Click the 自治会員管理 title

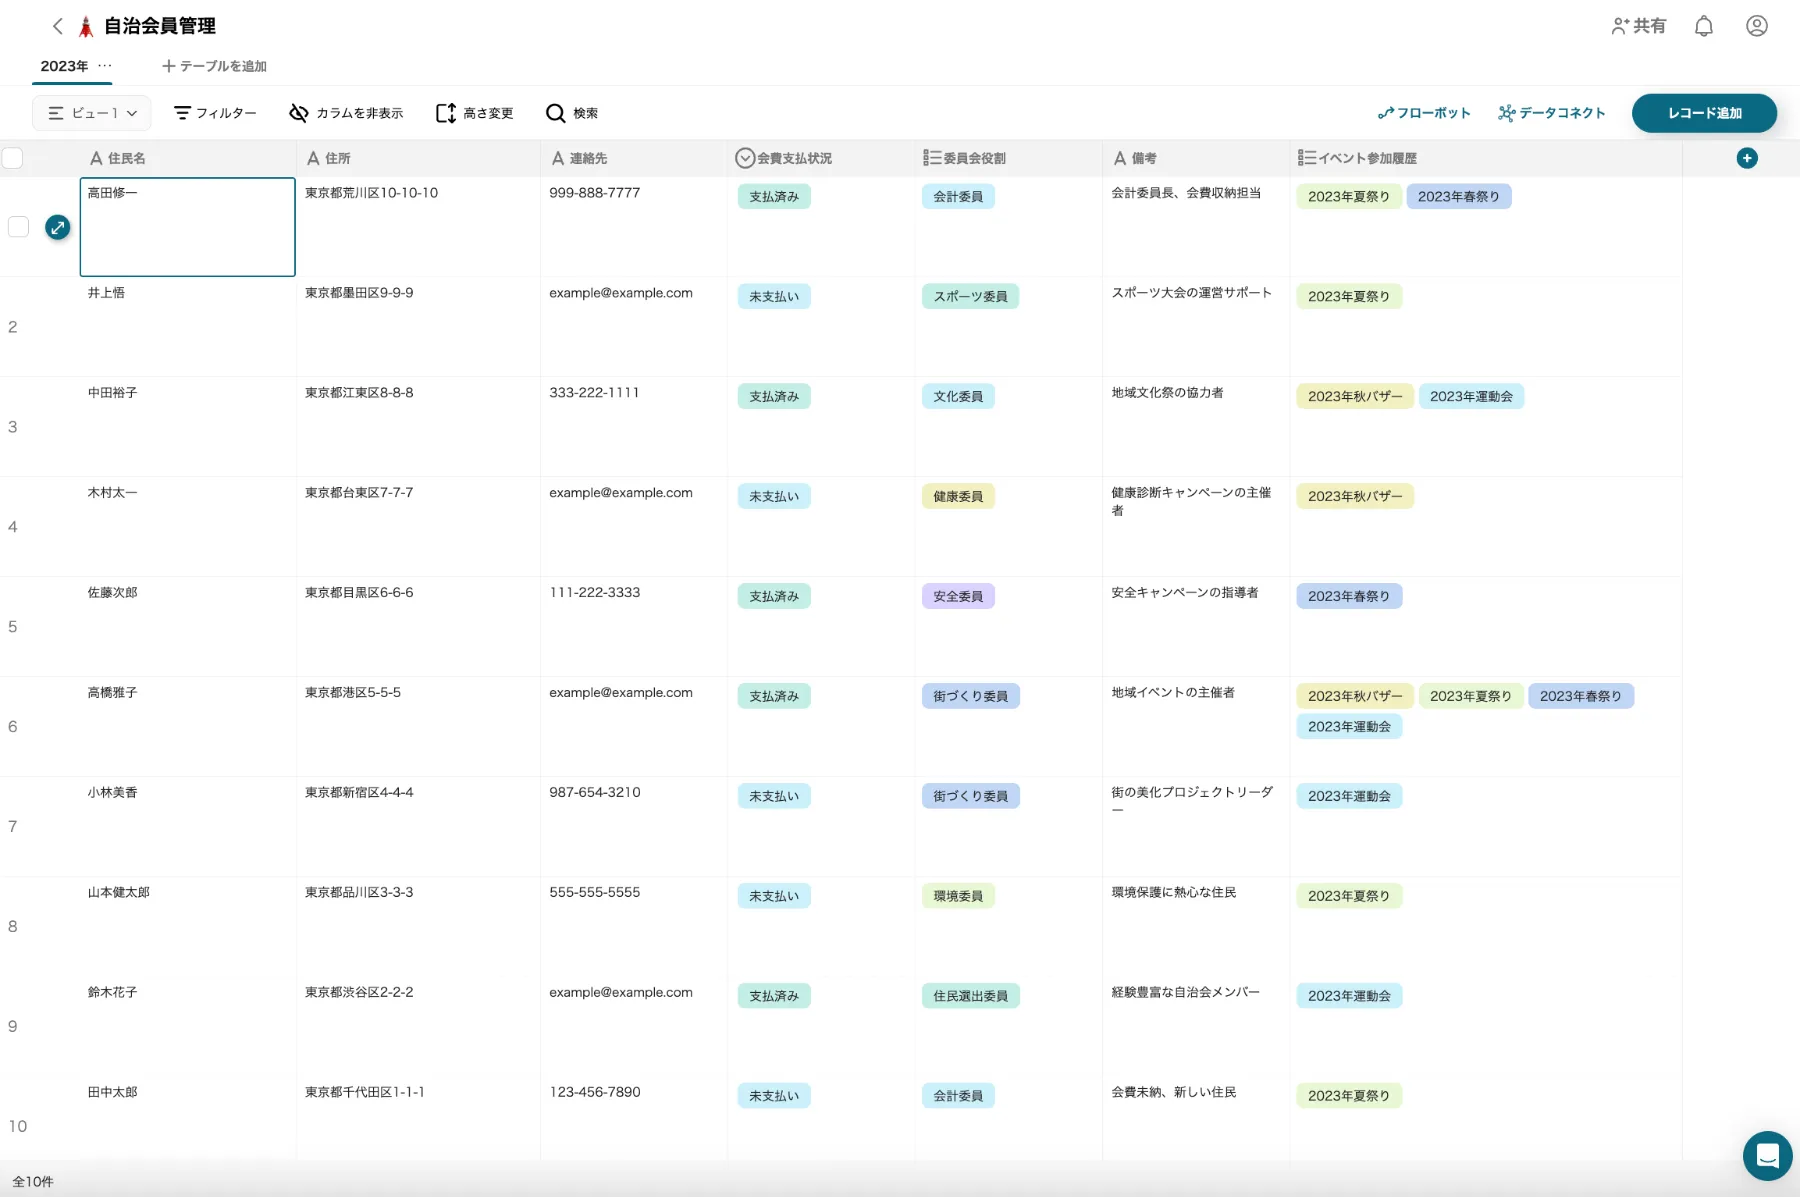pos(160,26)
